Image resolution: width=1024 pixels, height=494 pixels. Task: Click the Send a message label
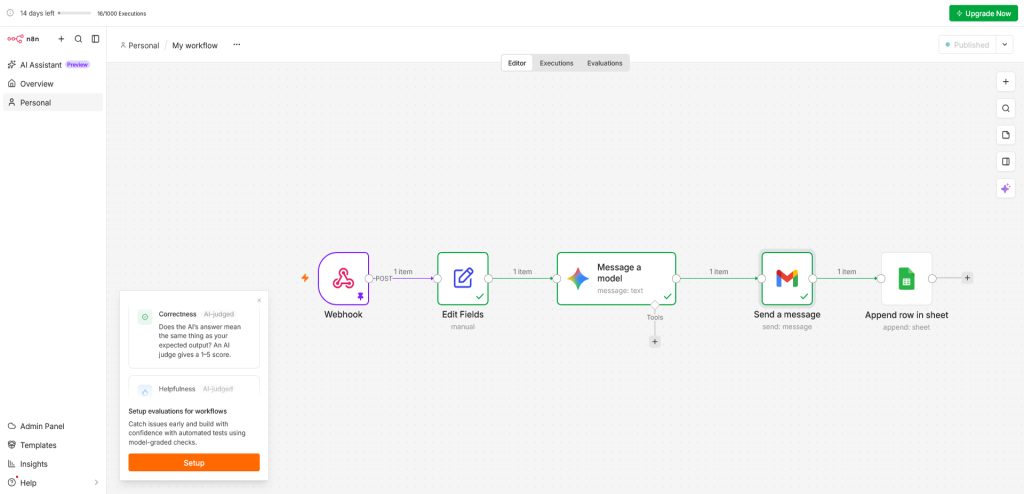click(x=787, y=315)
